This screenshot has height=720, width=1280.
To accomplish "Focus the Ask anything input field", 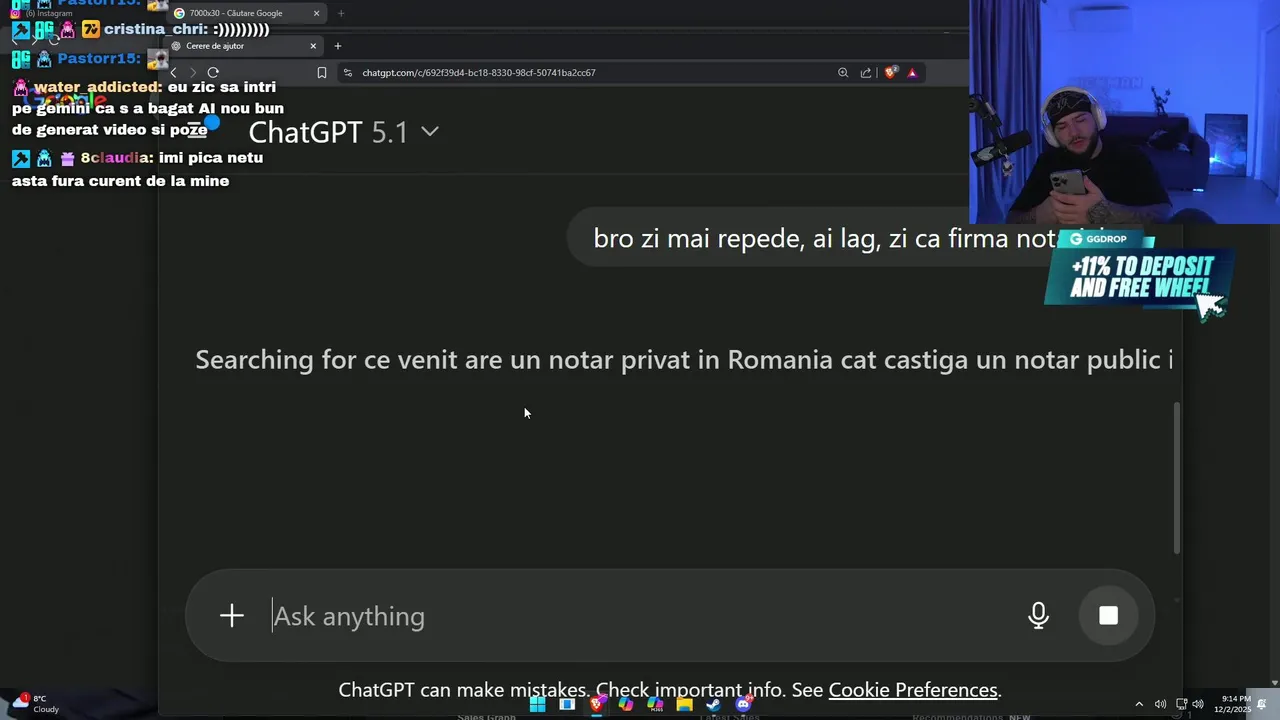I will coord(640,616).
